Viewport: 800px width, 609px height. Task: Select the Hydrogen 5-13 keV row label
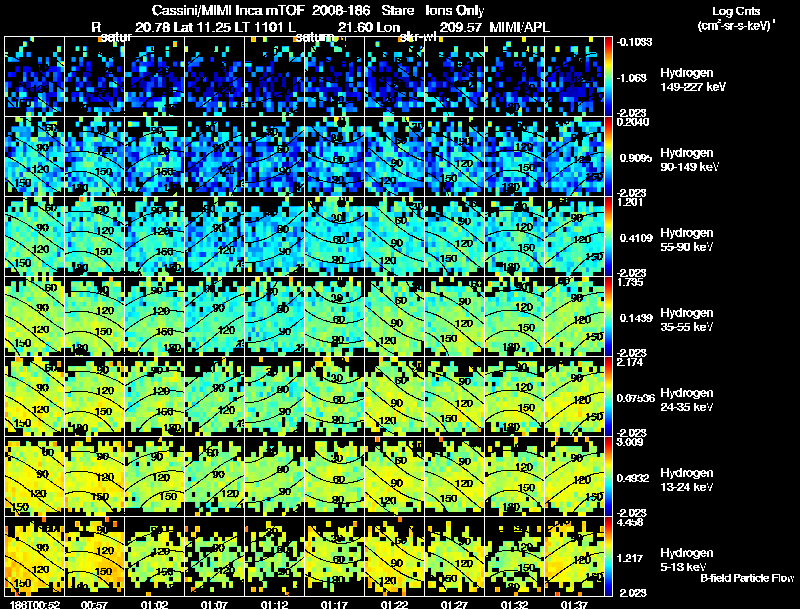click(687, 560)
